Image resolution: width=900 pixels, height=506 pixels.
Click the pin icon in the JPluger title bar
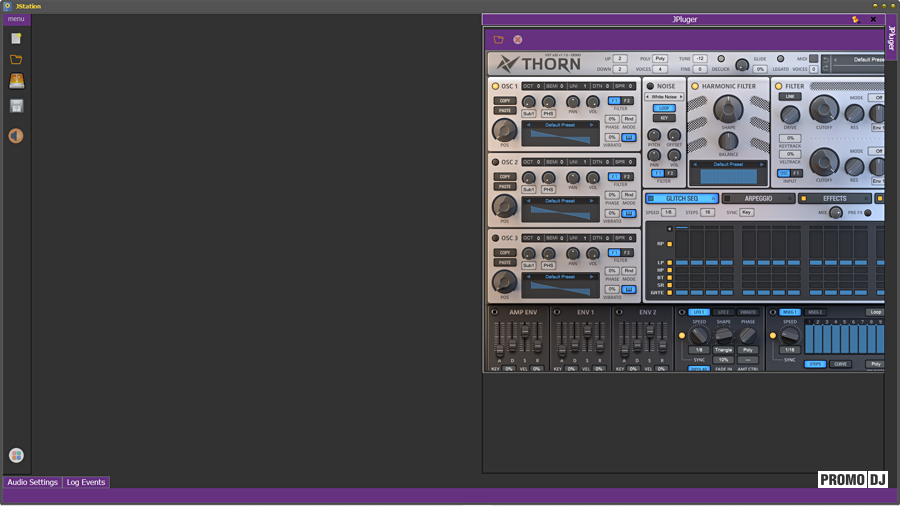point(855,19)
